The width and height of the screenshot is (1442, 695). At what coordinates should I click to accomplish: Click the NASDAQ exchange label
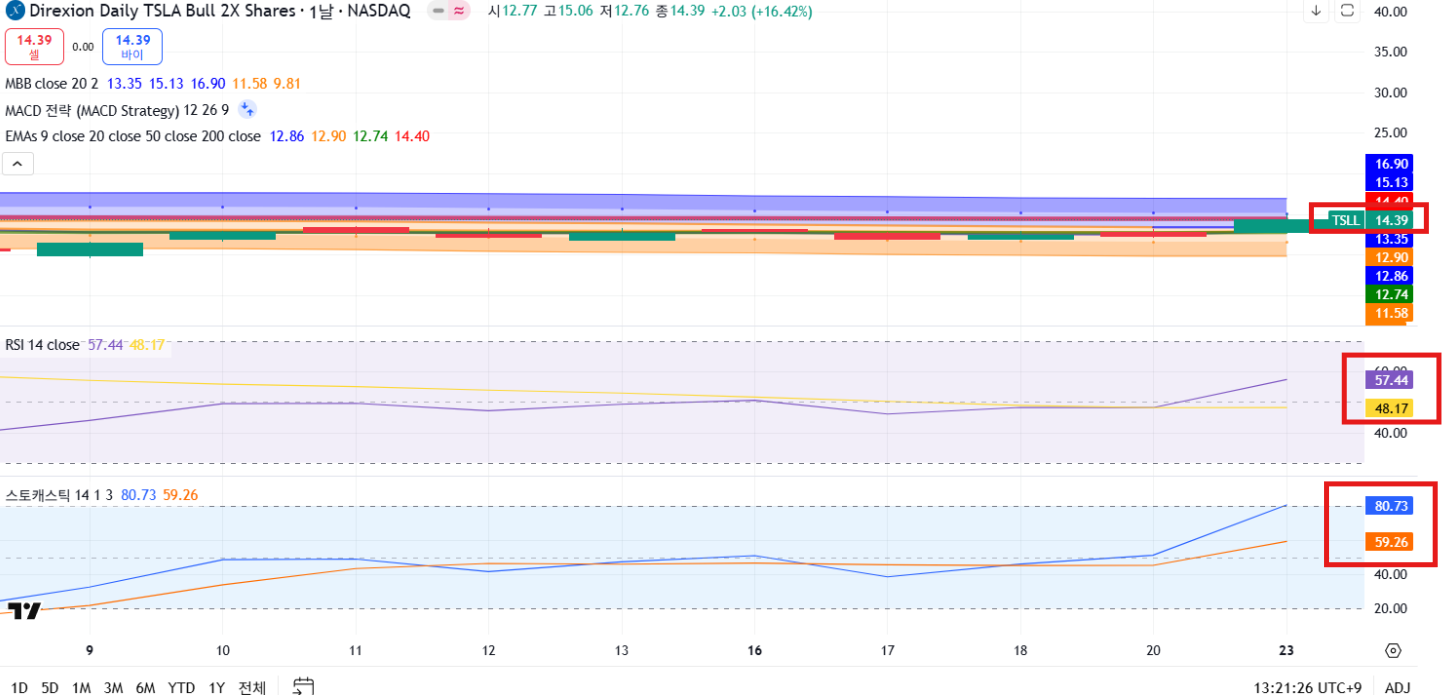coord(380,11)
